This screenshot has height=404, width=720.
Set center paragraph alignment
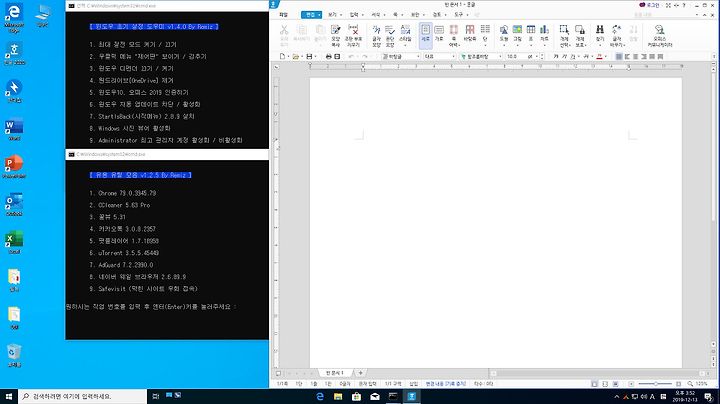(636, 56)
